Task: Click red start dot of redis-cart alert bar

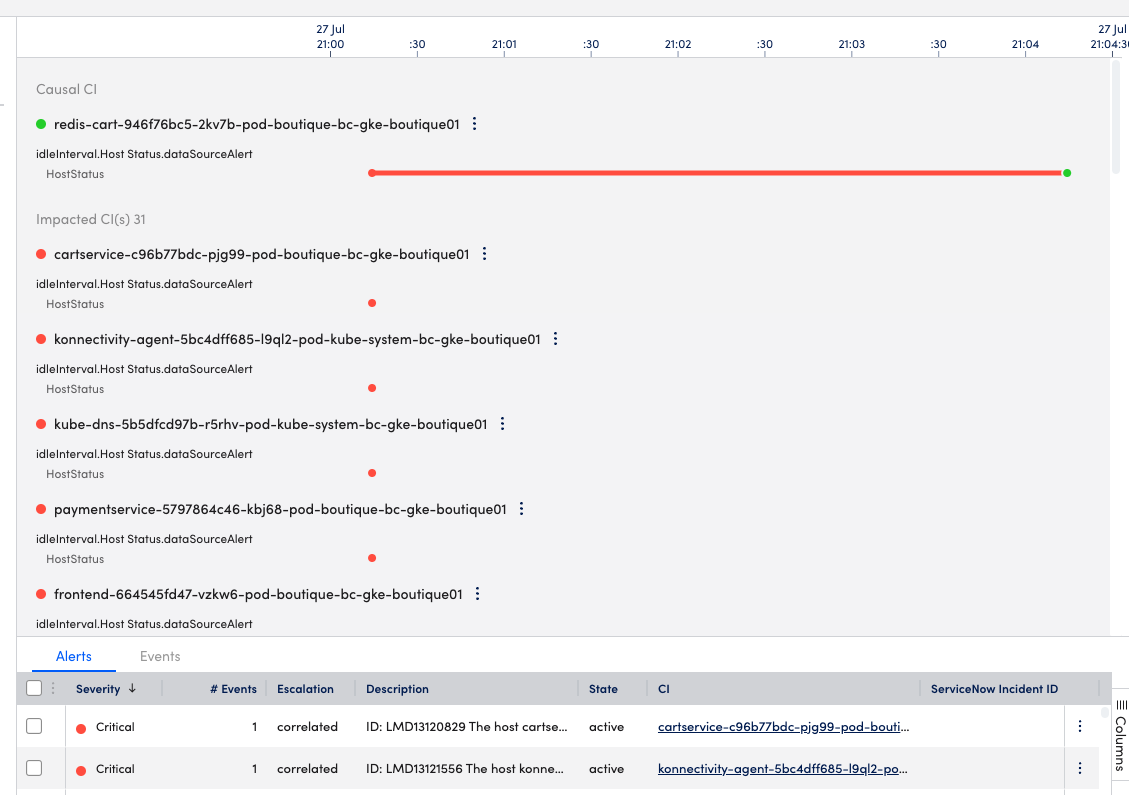Action: 372,173
